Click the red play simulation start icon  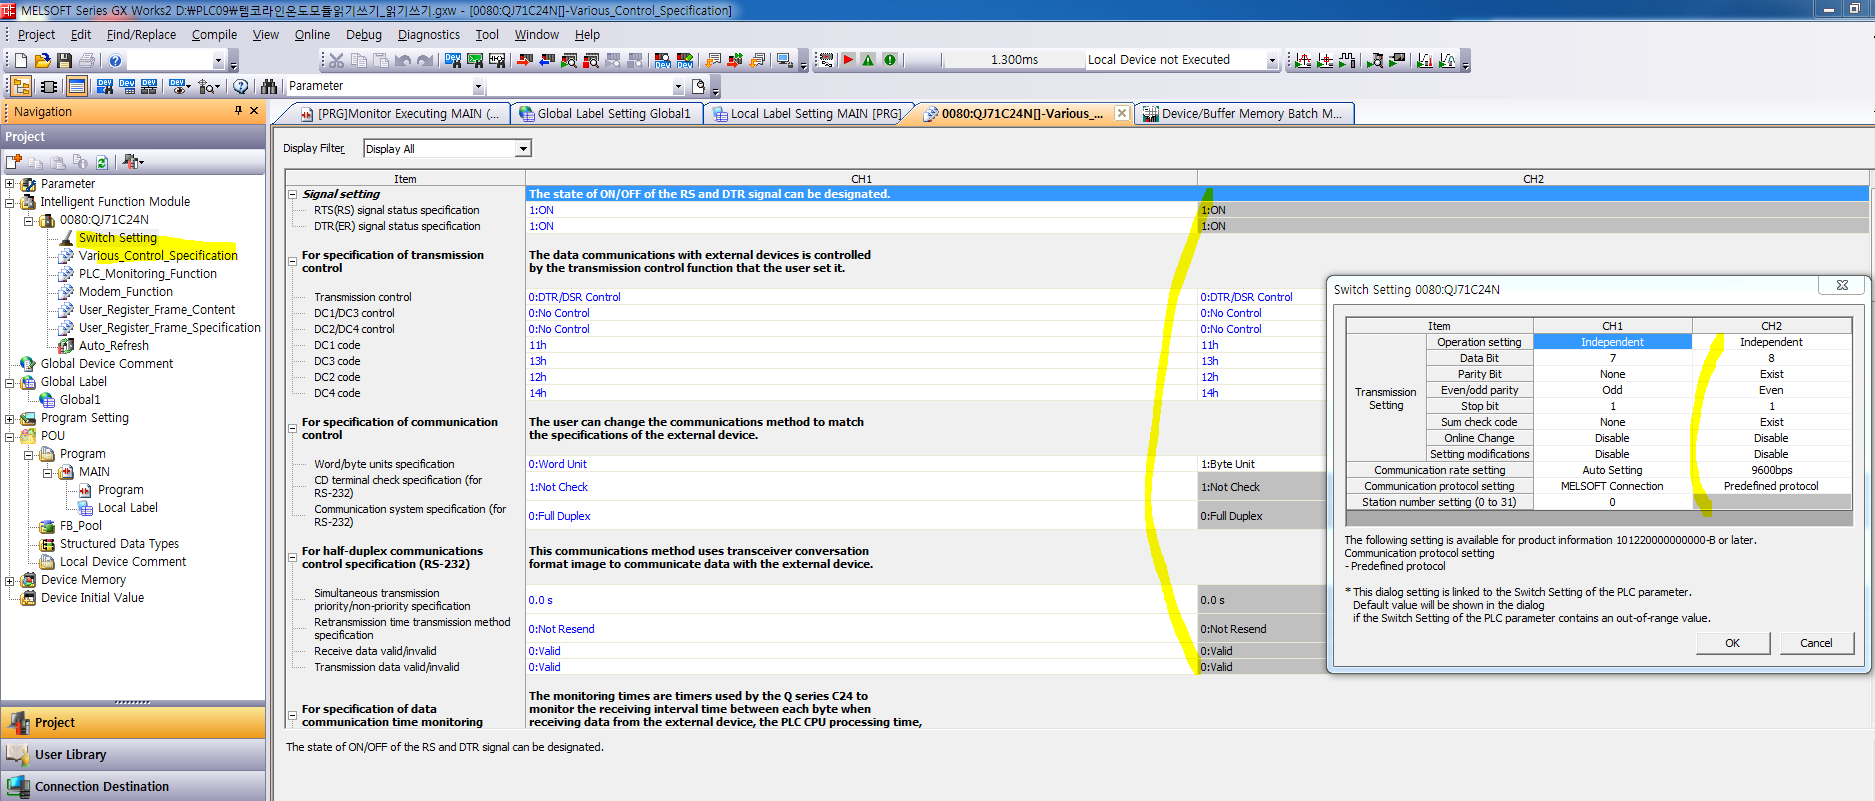[848, 60]
